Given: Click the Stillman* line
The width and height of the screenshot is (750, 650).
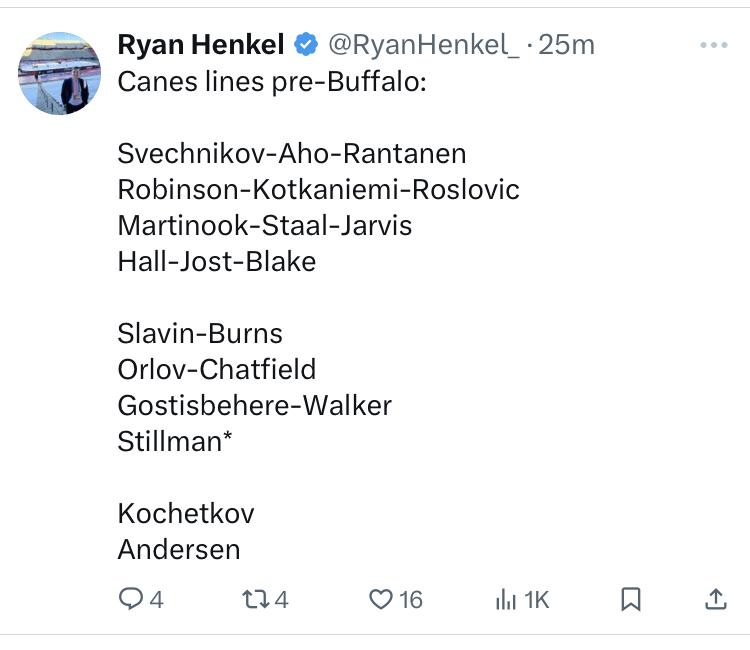Looking at the screenshot, I should 175,441.
